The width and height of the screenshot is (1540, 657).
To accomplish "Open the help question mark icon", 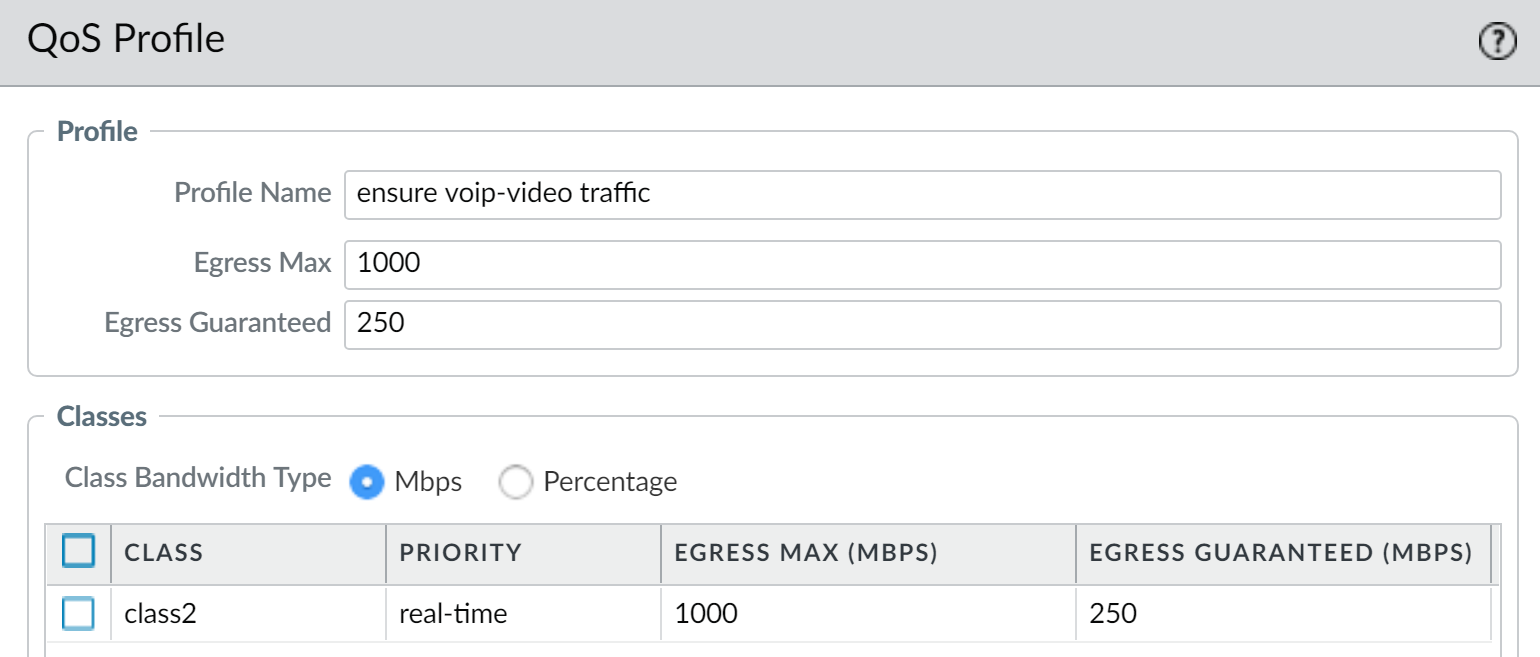I will click(x=1497, y=42).
